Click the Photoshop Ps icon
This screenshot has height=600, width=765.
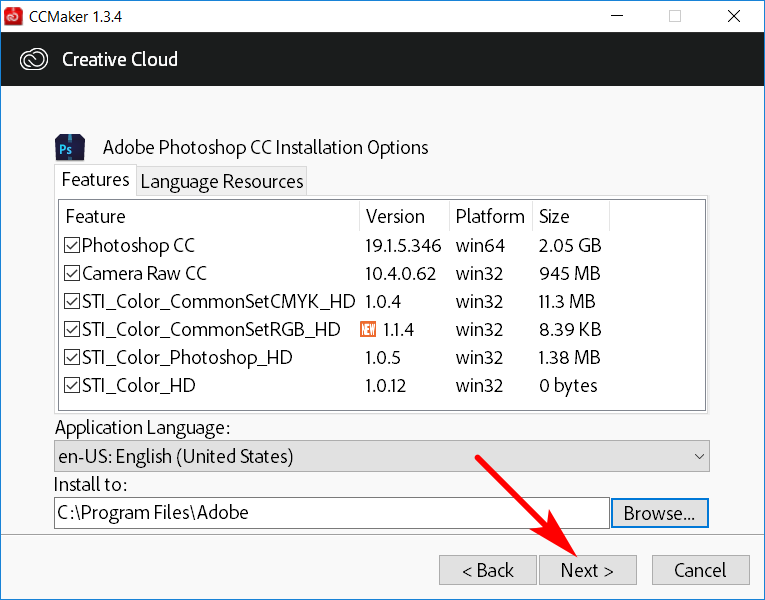point(70,147)
